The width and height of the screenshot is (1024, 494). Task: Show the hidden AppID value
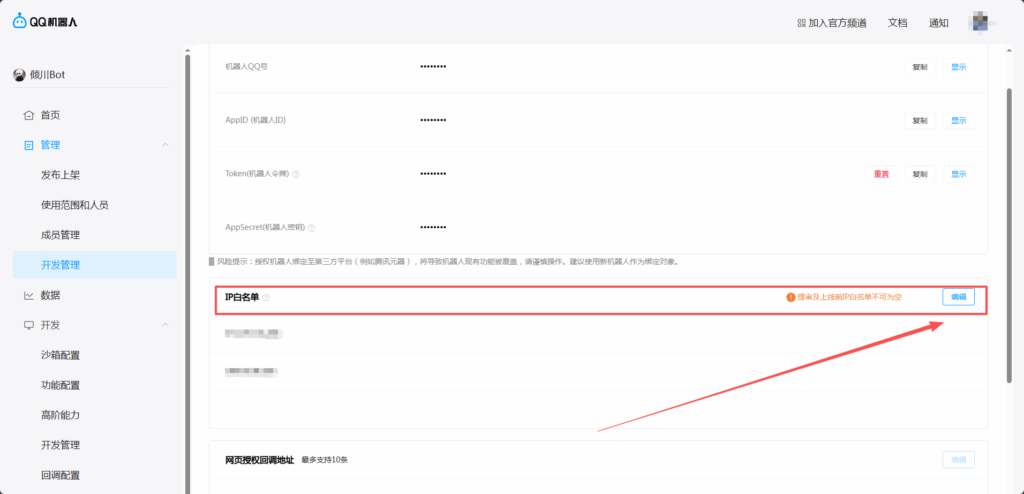tap(958, 121)
